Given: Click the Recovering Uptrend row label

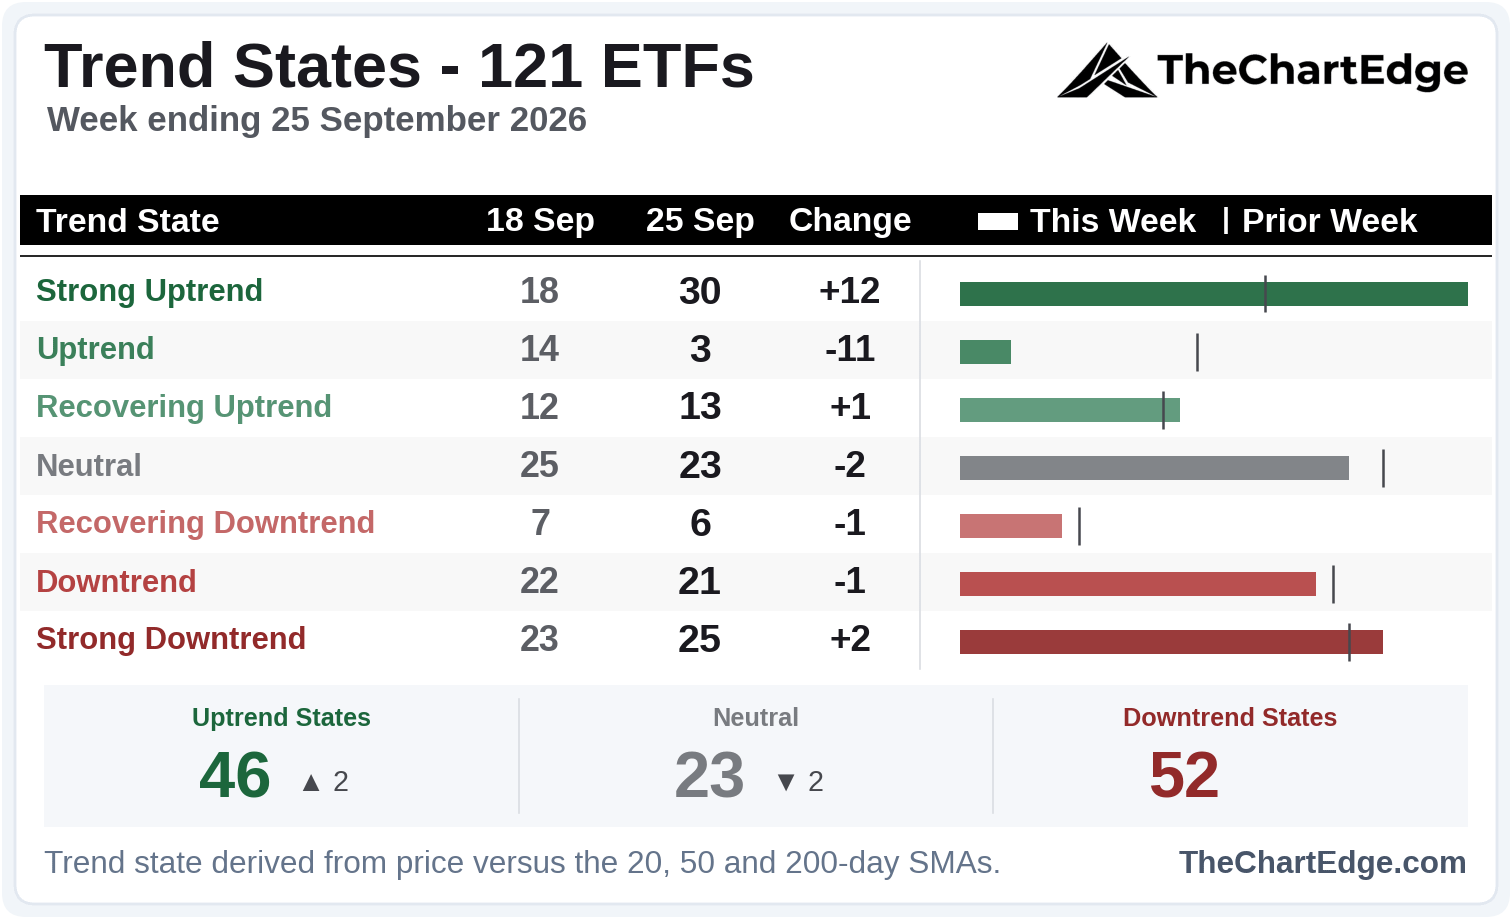Looking at the screenshot, I should (x=184, y=407).
